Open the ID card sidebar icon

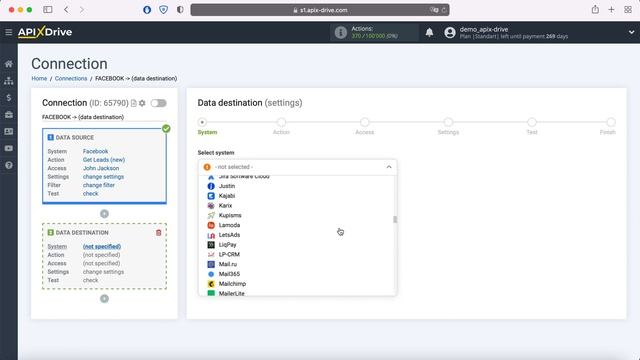[x=9, y=131]
